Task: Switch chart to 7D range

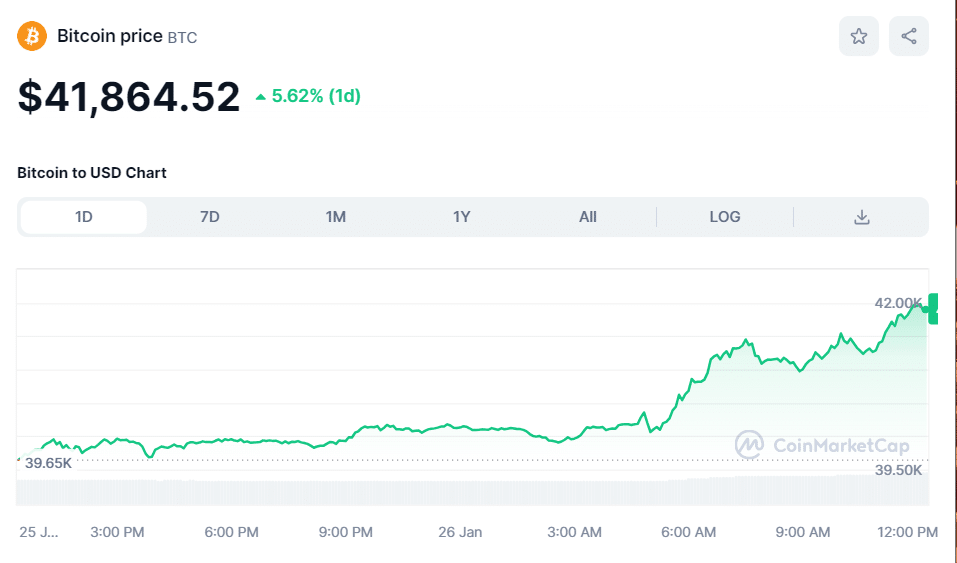Action: pos(210,217)
